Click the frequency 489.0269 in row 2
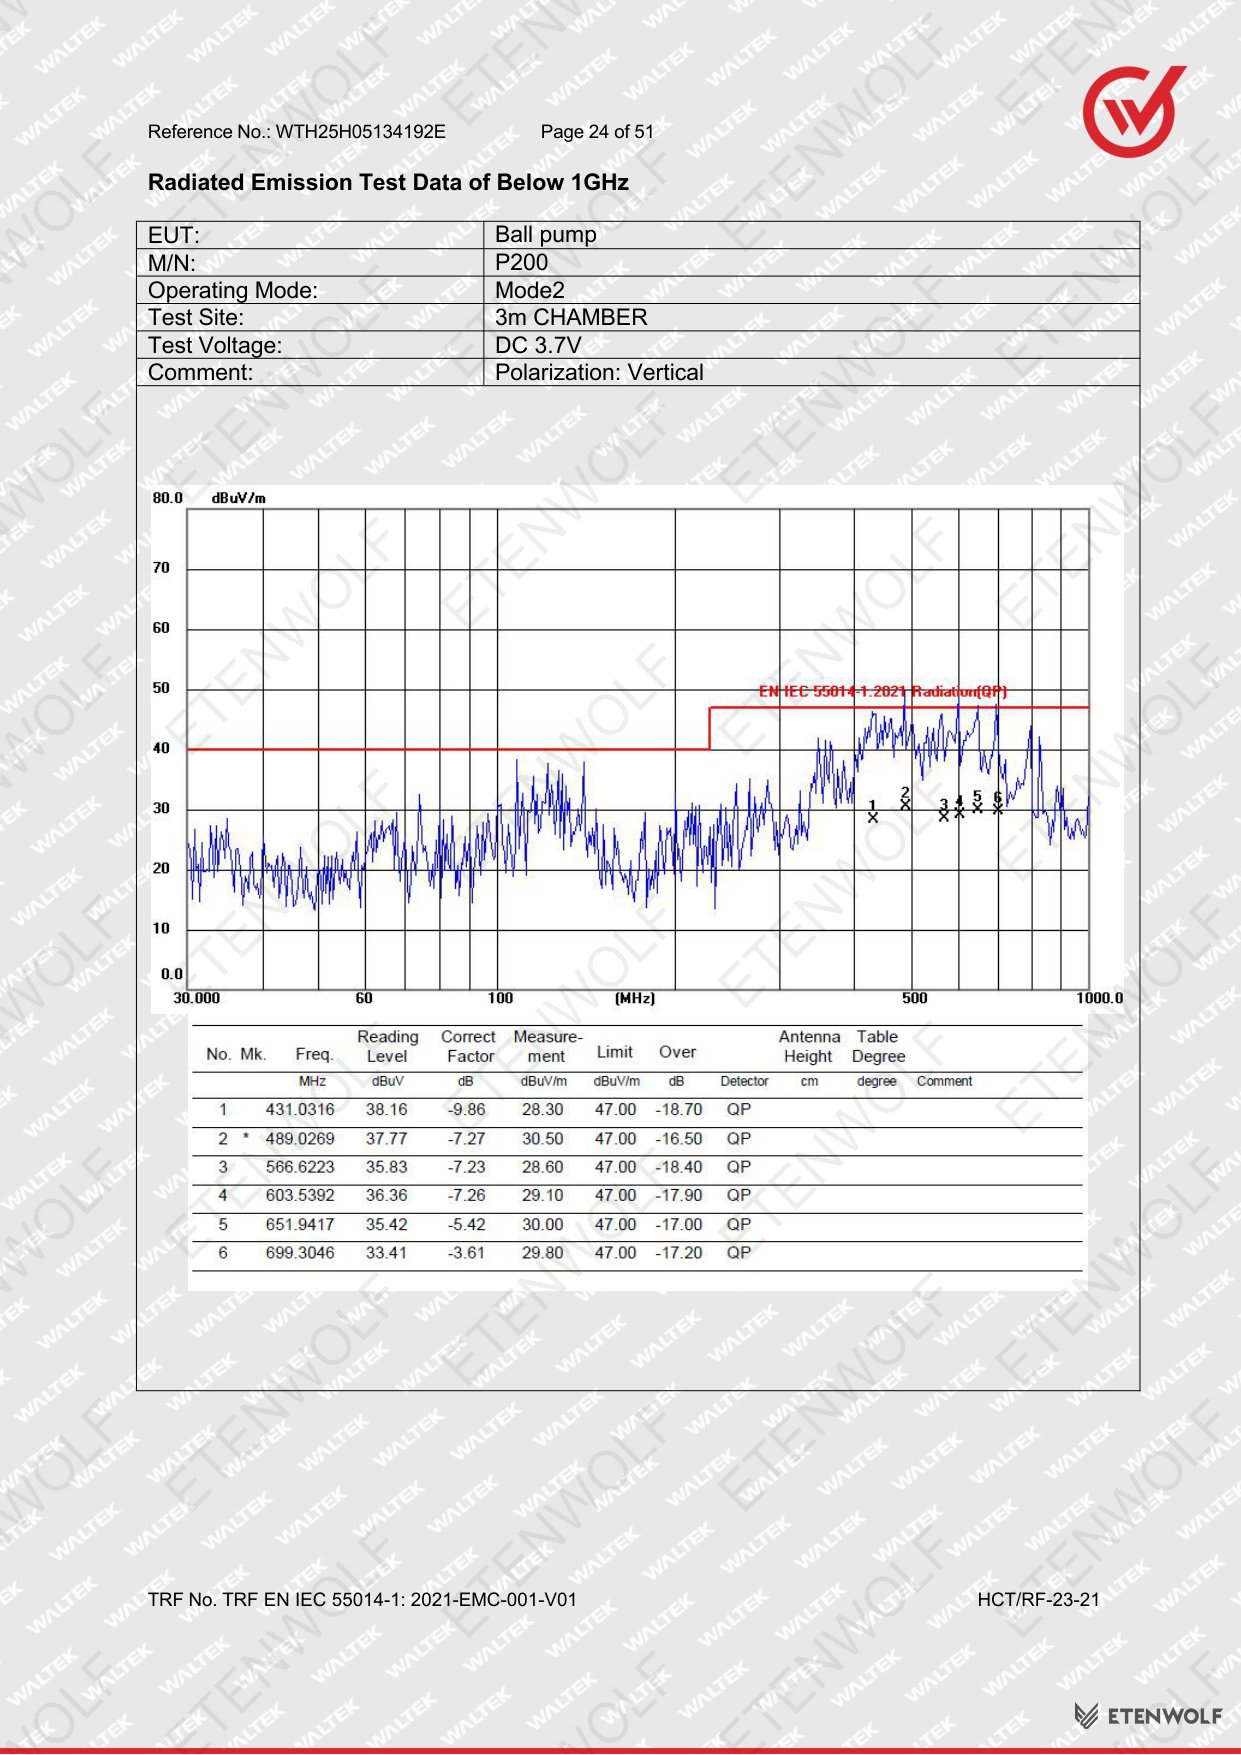Image resolution: width=1241 pixels, height=1755 pixels. pyautogui.click(x=300, y=1138)
